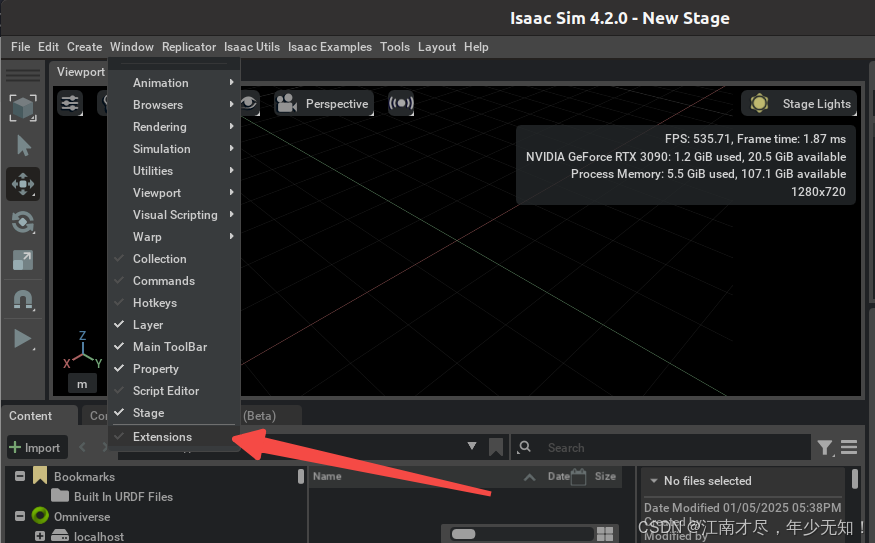Open the Isaac Examples menu
The height and width of the screenshot is (543, 875).
(x=330, y=47)
